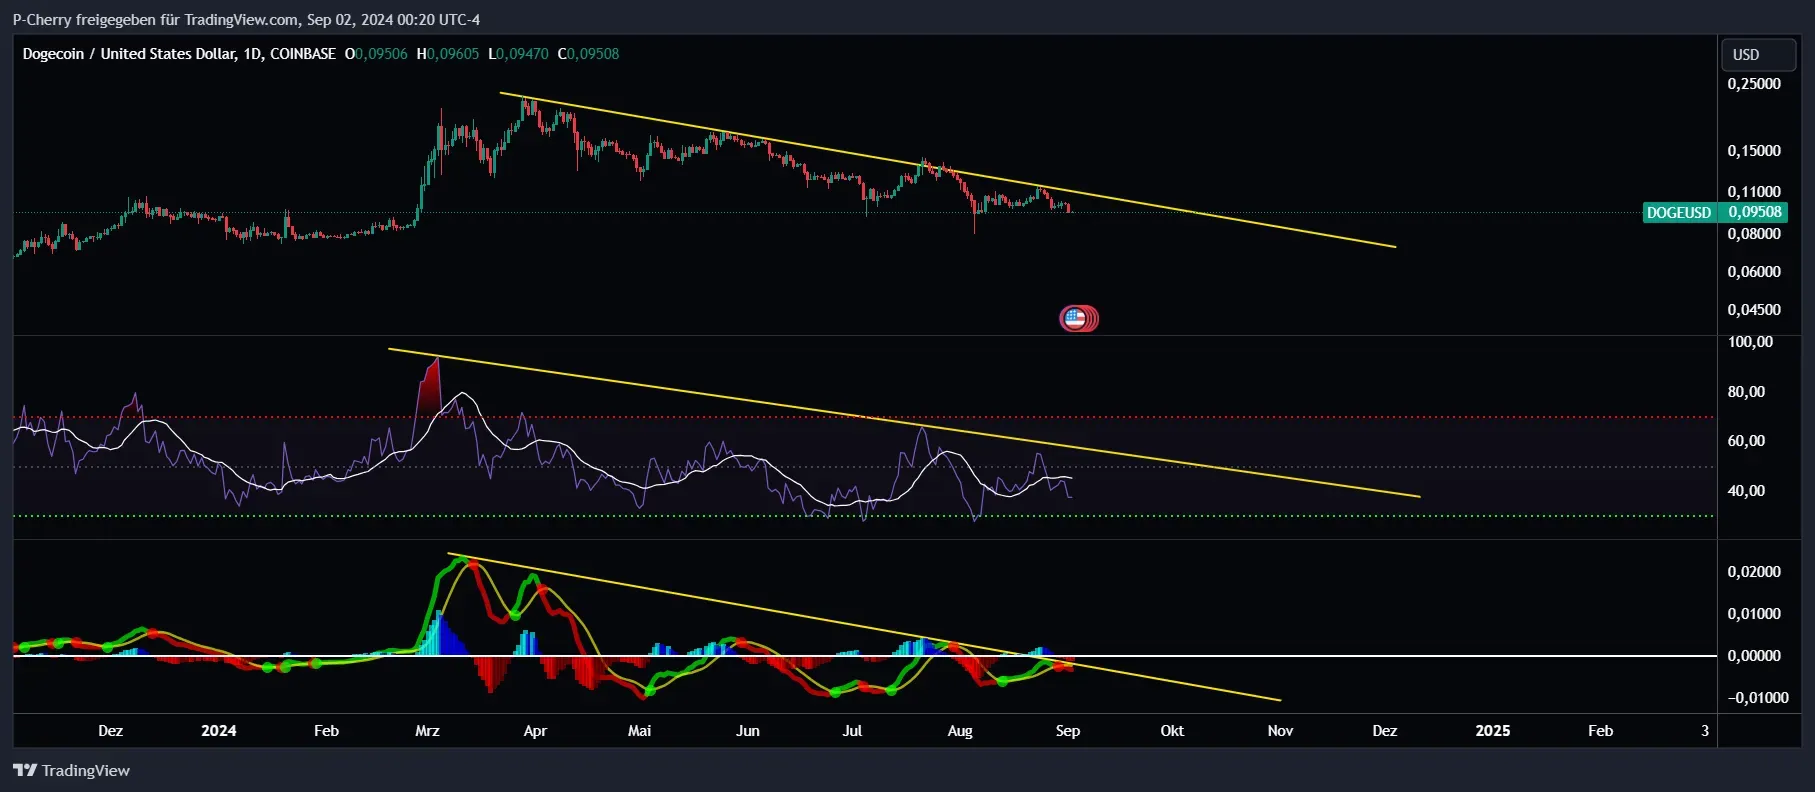Click the MACD 0,02000 axis value
Viewport: 1815px width, 792px height.
point(1754,572)
